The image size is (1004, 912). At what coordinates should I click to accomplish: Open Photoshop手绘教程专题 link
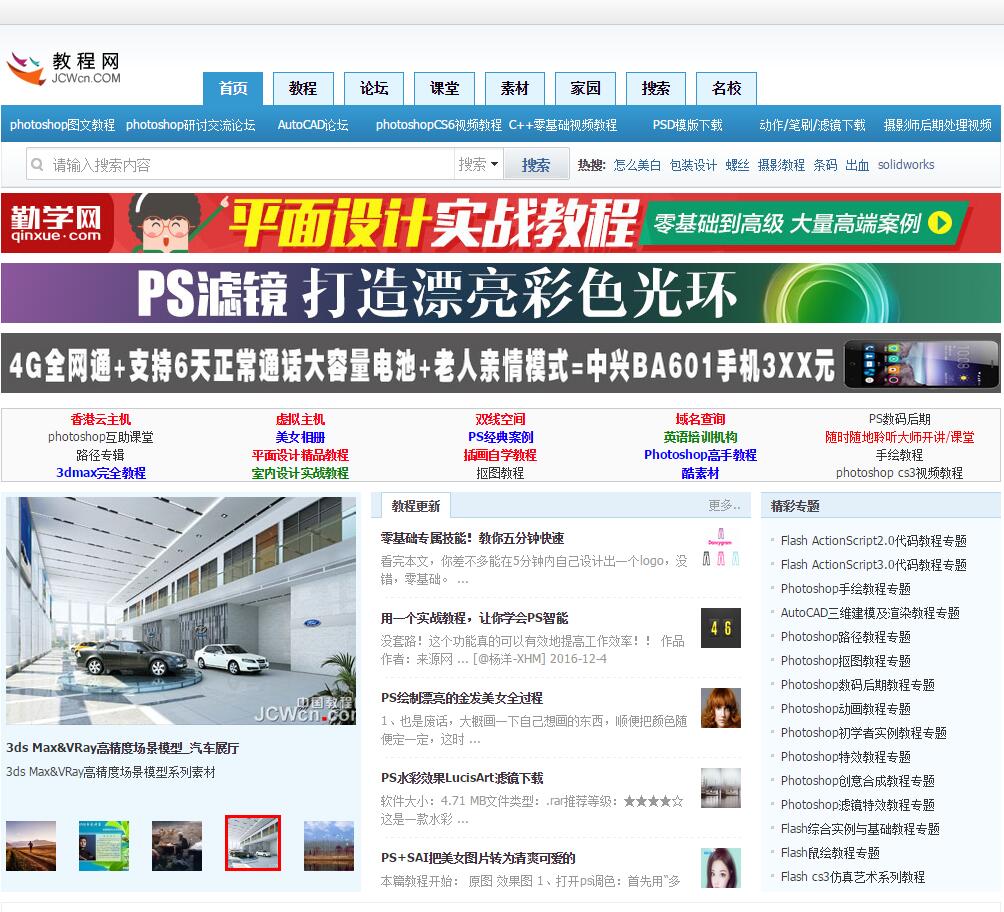point(845,589)
